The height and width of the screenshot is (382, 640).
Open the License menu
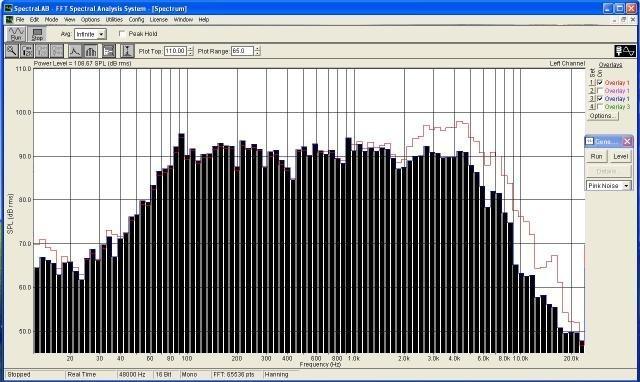(x=158, y=20)
